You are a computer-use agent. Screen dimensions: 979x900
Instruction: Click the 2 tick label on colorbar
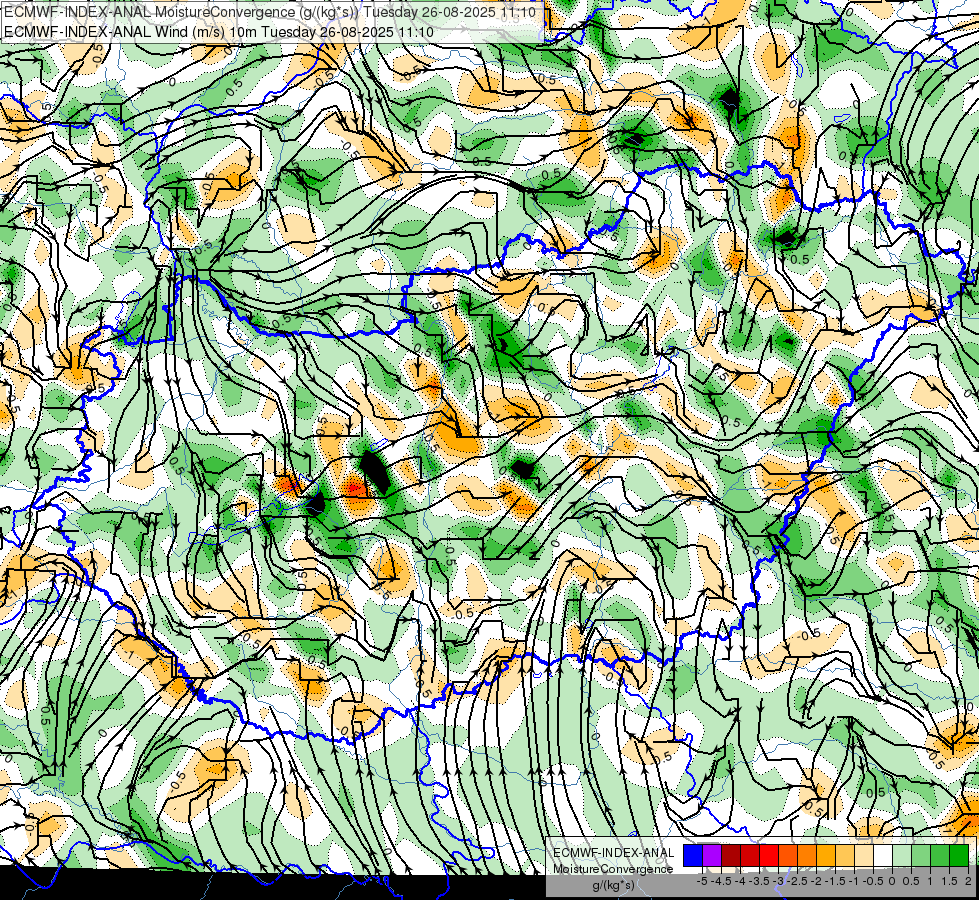tap(968, 881)
